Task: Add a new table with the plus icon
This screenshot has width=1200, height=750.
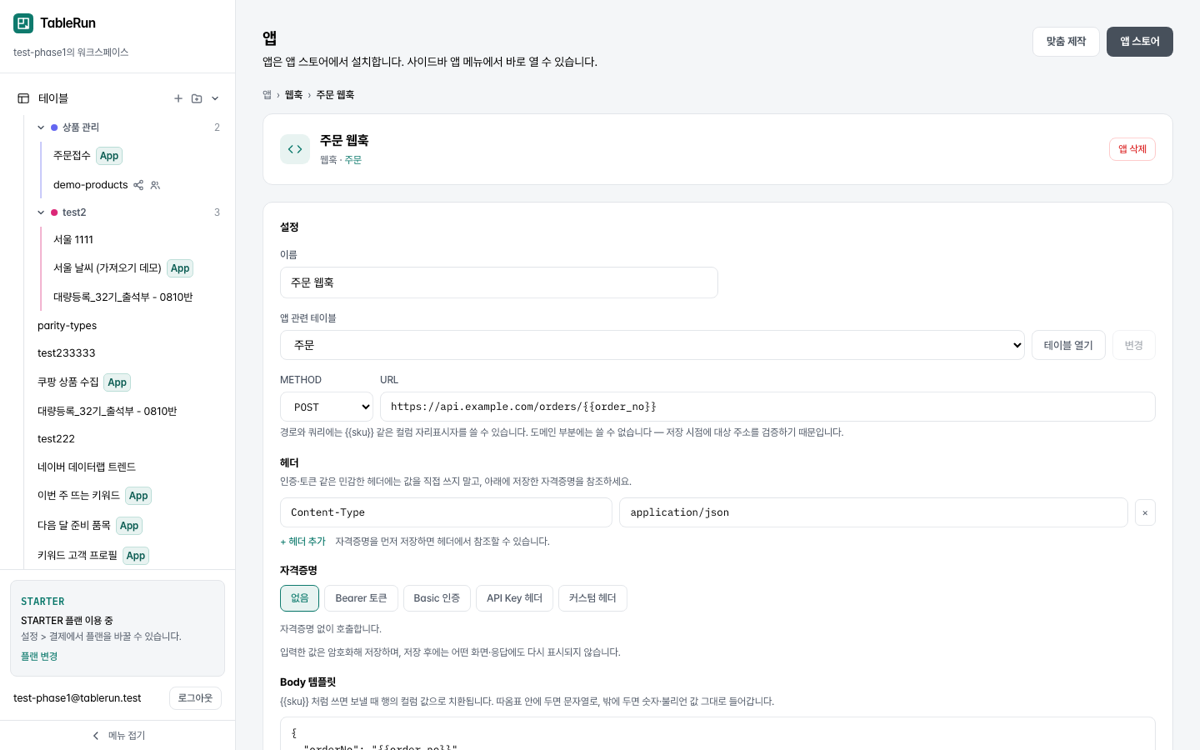Action: [178, 98]
